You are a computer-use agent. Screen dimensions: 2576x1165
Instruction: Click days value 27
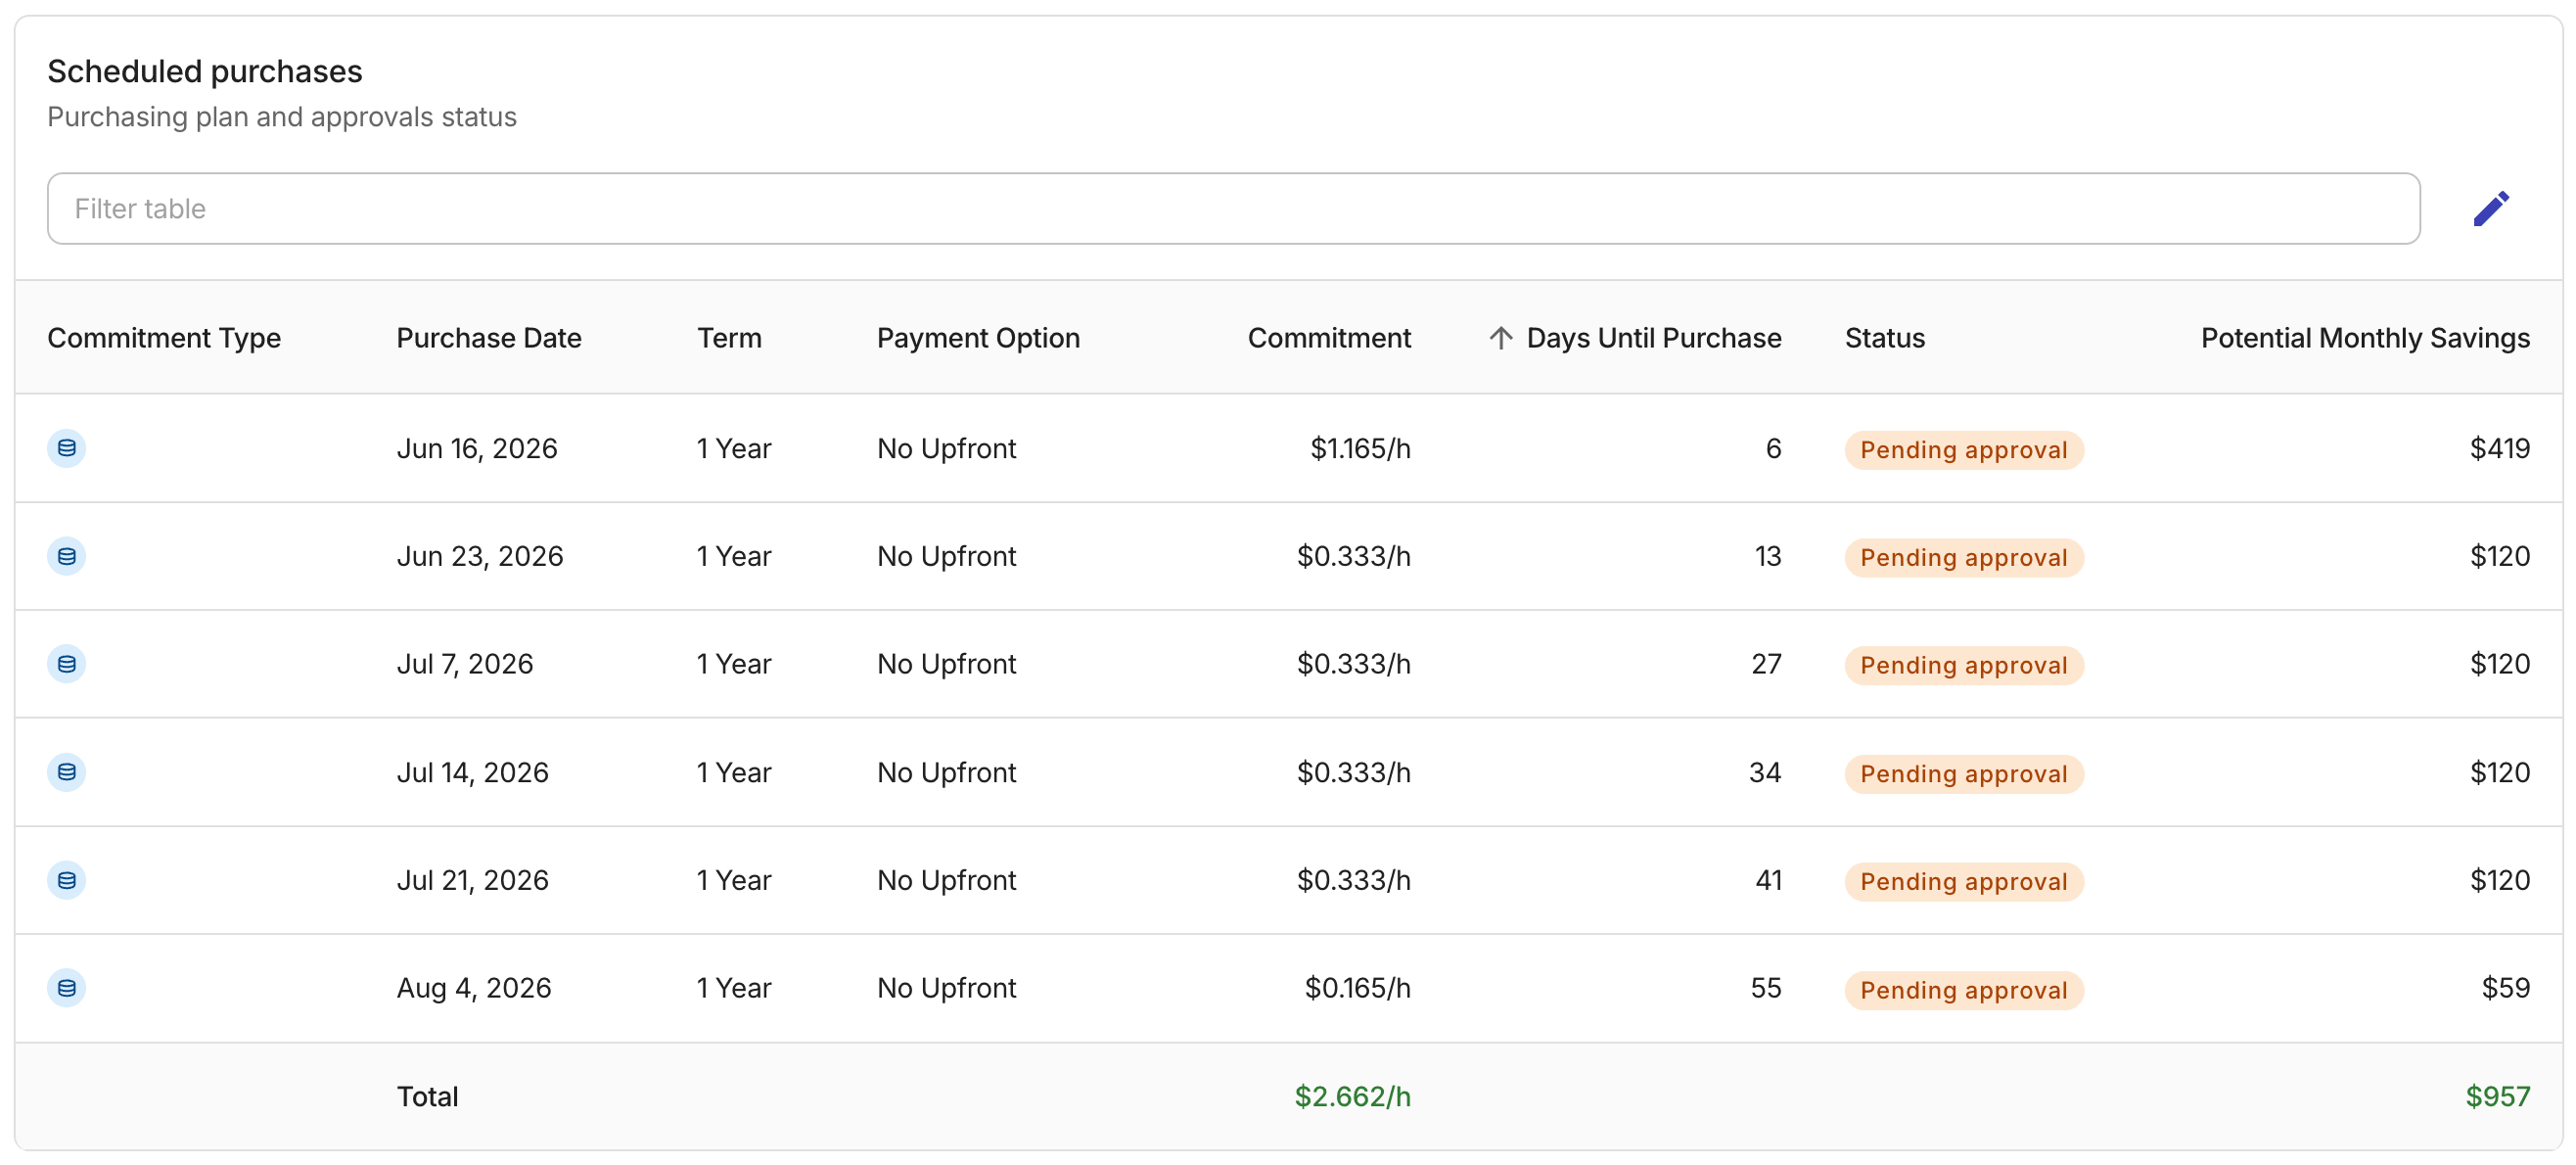pos(1766,664)
